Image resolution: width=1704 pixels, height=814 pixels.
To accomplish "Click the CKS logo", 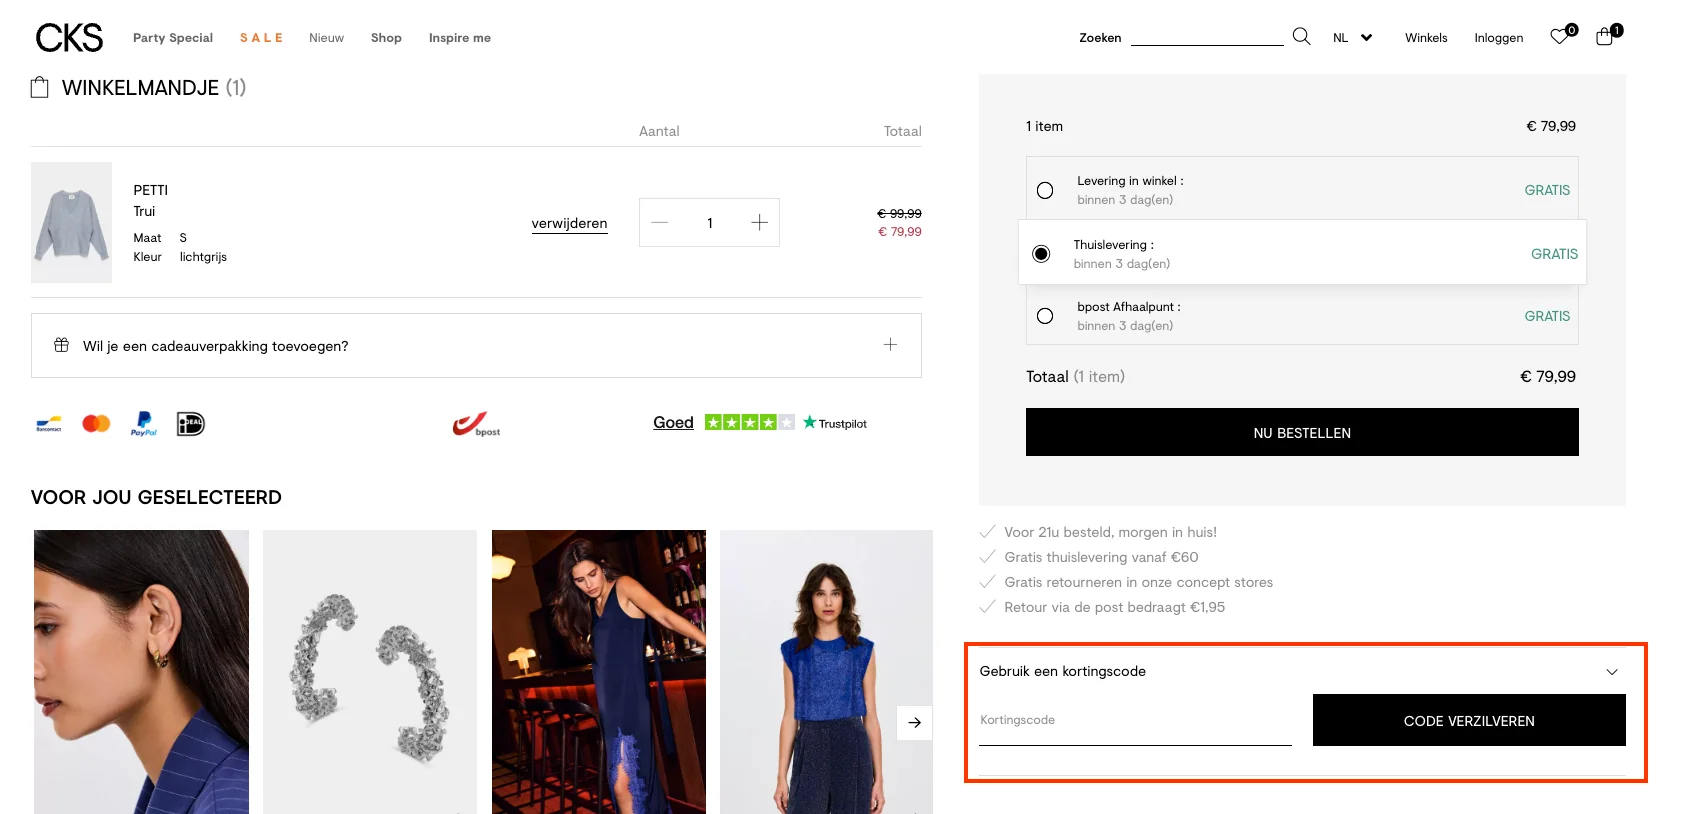I will tap(69, 38).
